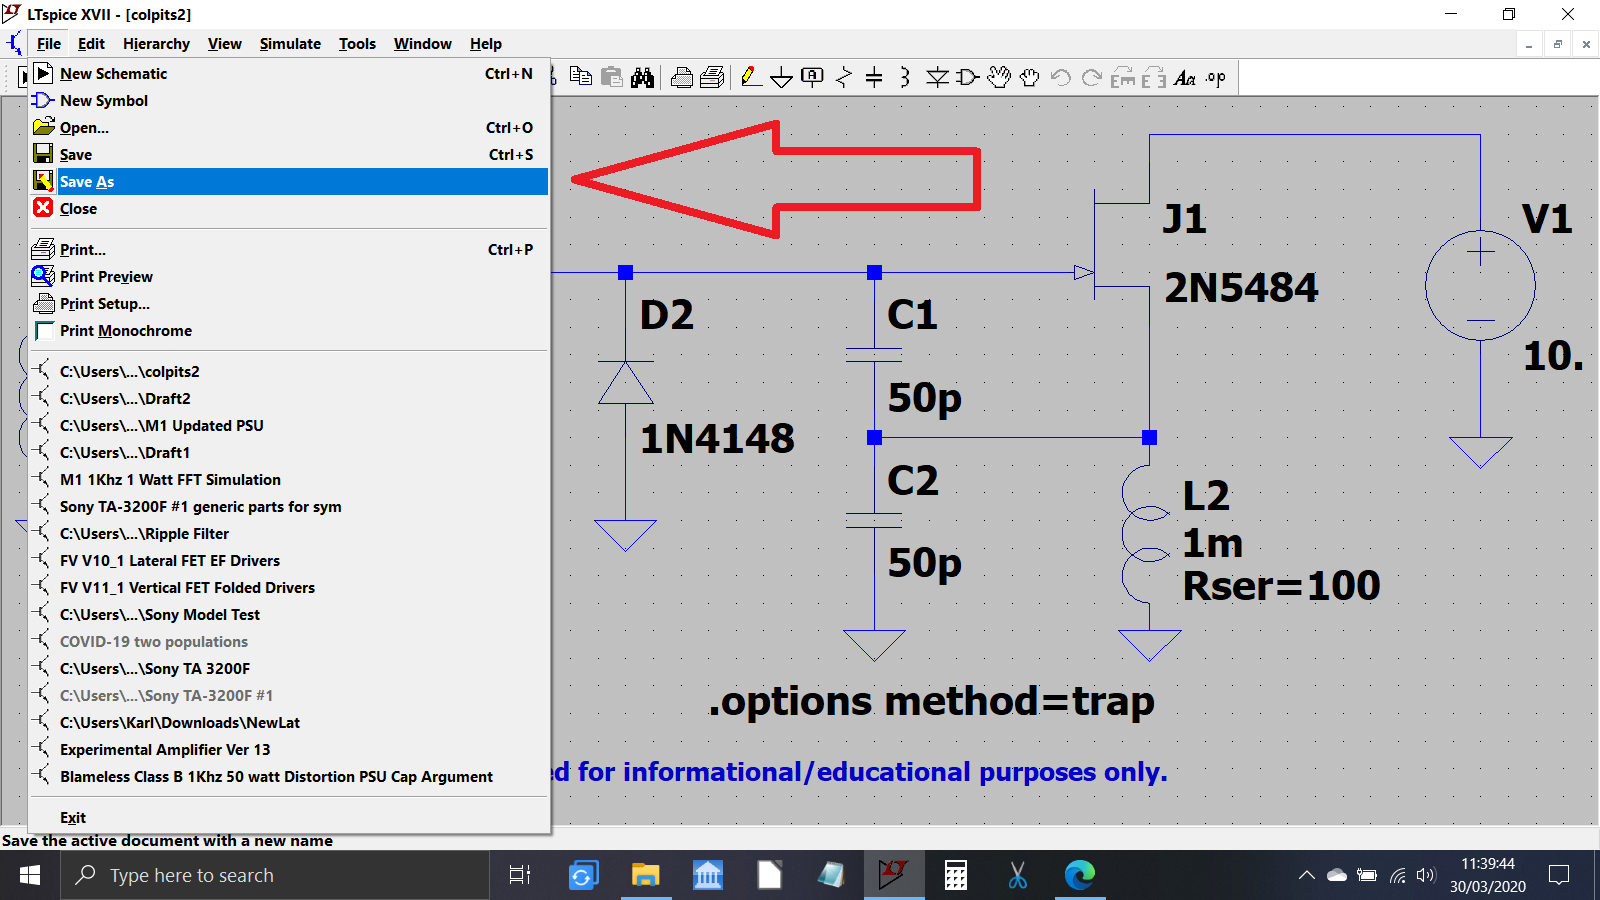Open recent file Sony Model Test
Screen dimensions: 1600x900
coord(290,615)
